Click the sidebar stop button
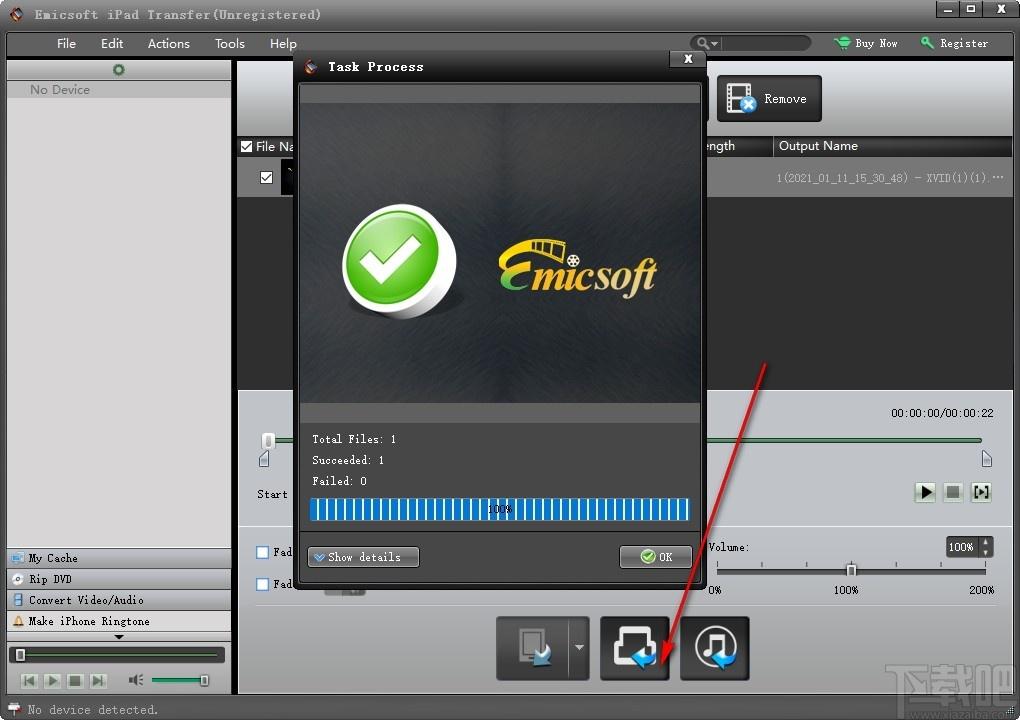The width and height of the screenshot is (1020, 720). point(75,680)
